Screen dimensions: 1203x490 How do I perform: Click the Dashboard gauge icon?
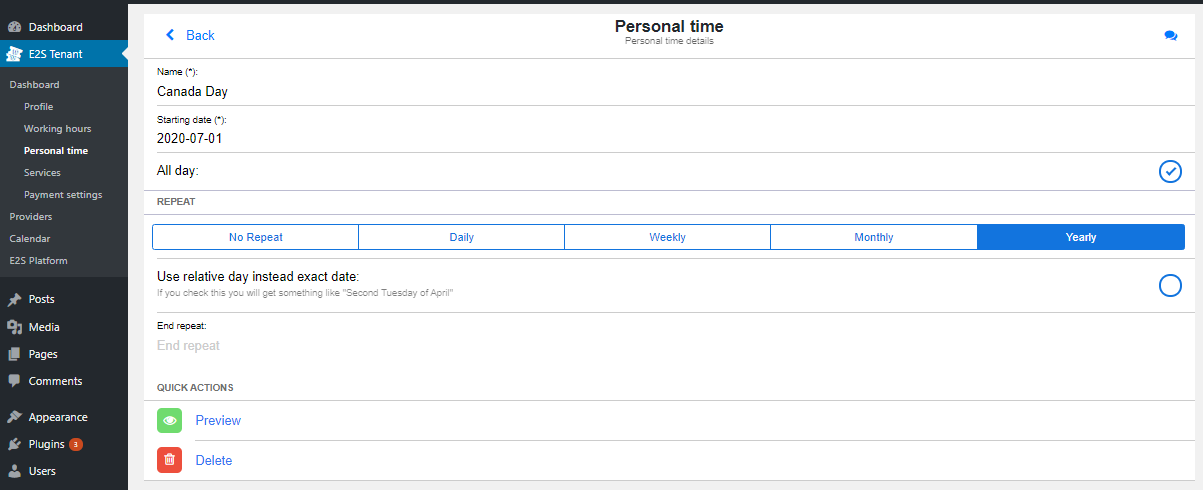coord(14,27)
